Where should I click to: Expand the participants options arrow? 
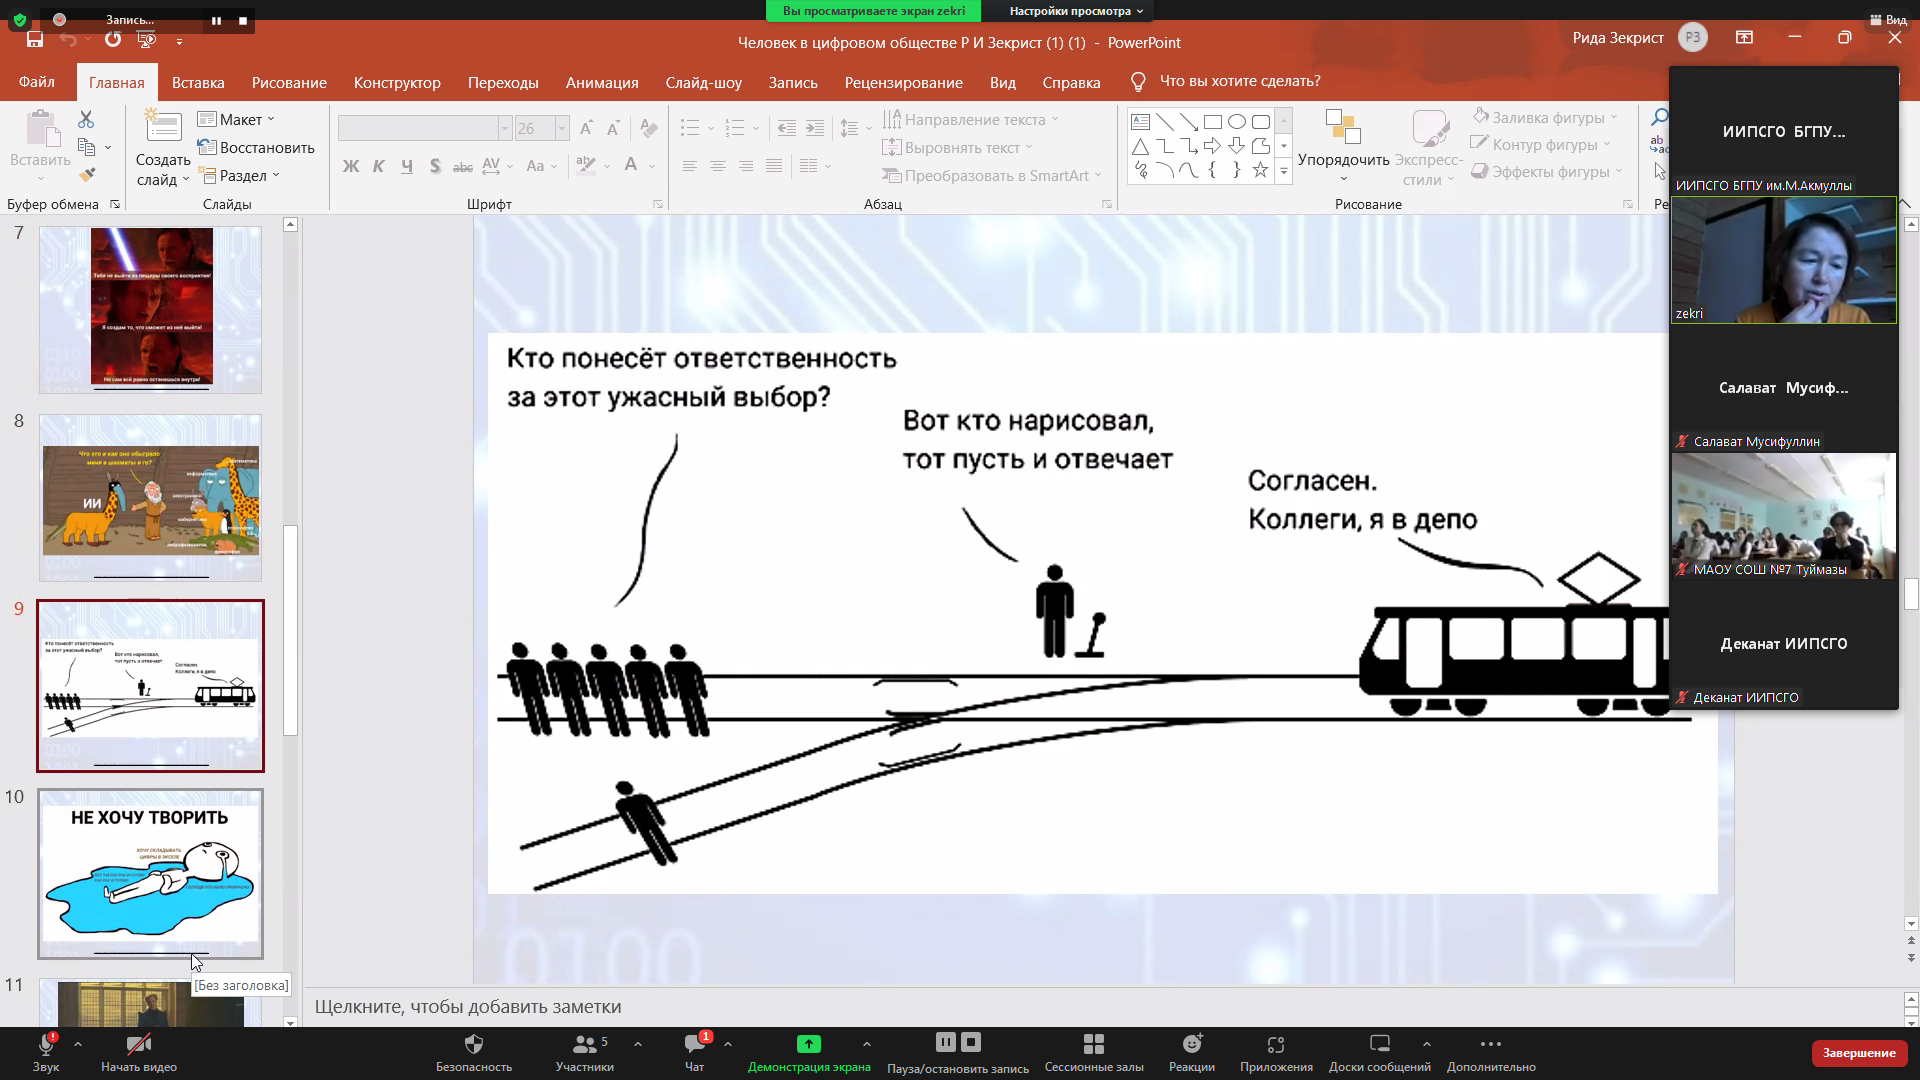click(x=638, y=1044)
